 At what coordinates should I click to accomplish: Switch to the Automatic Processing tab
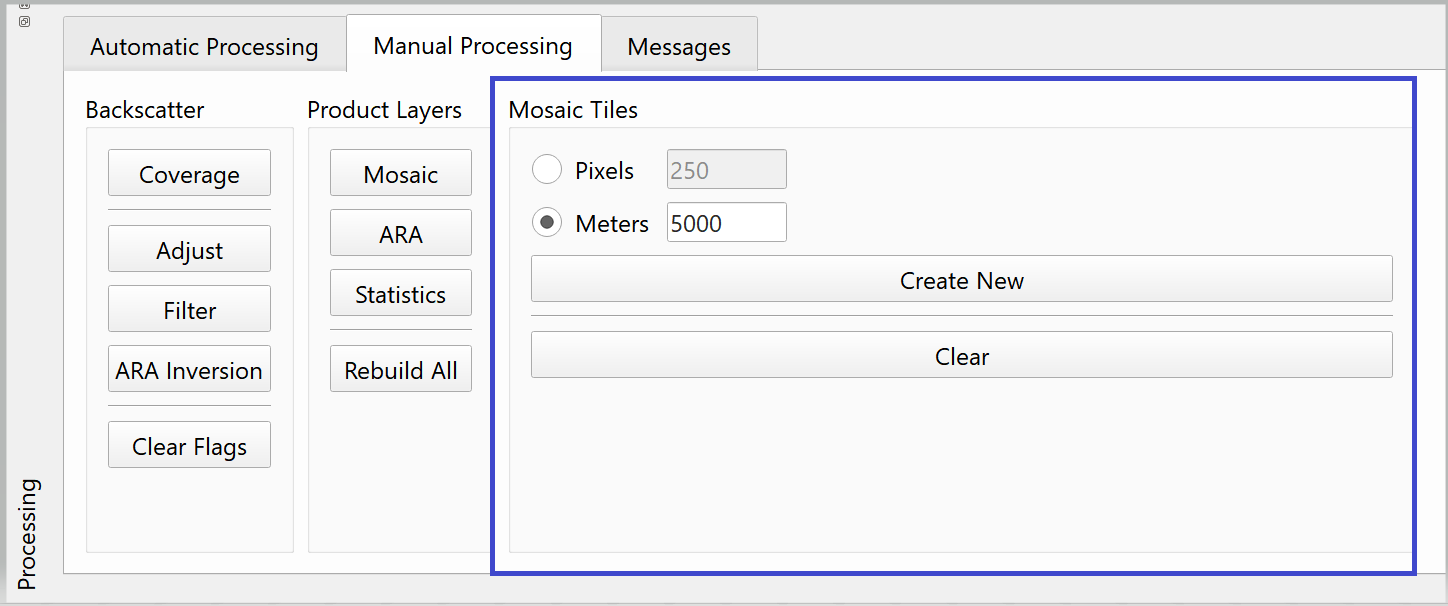(x=204, y=47)
